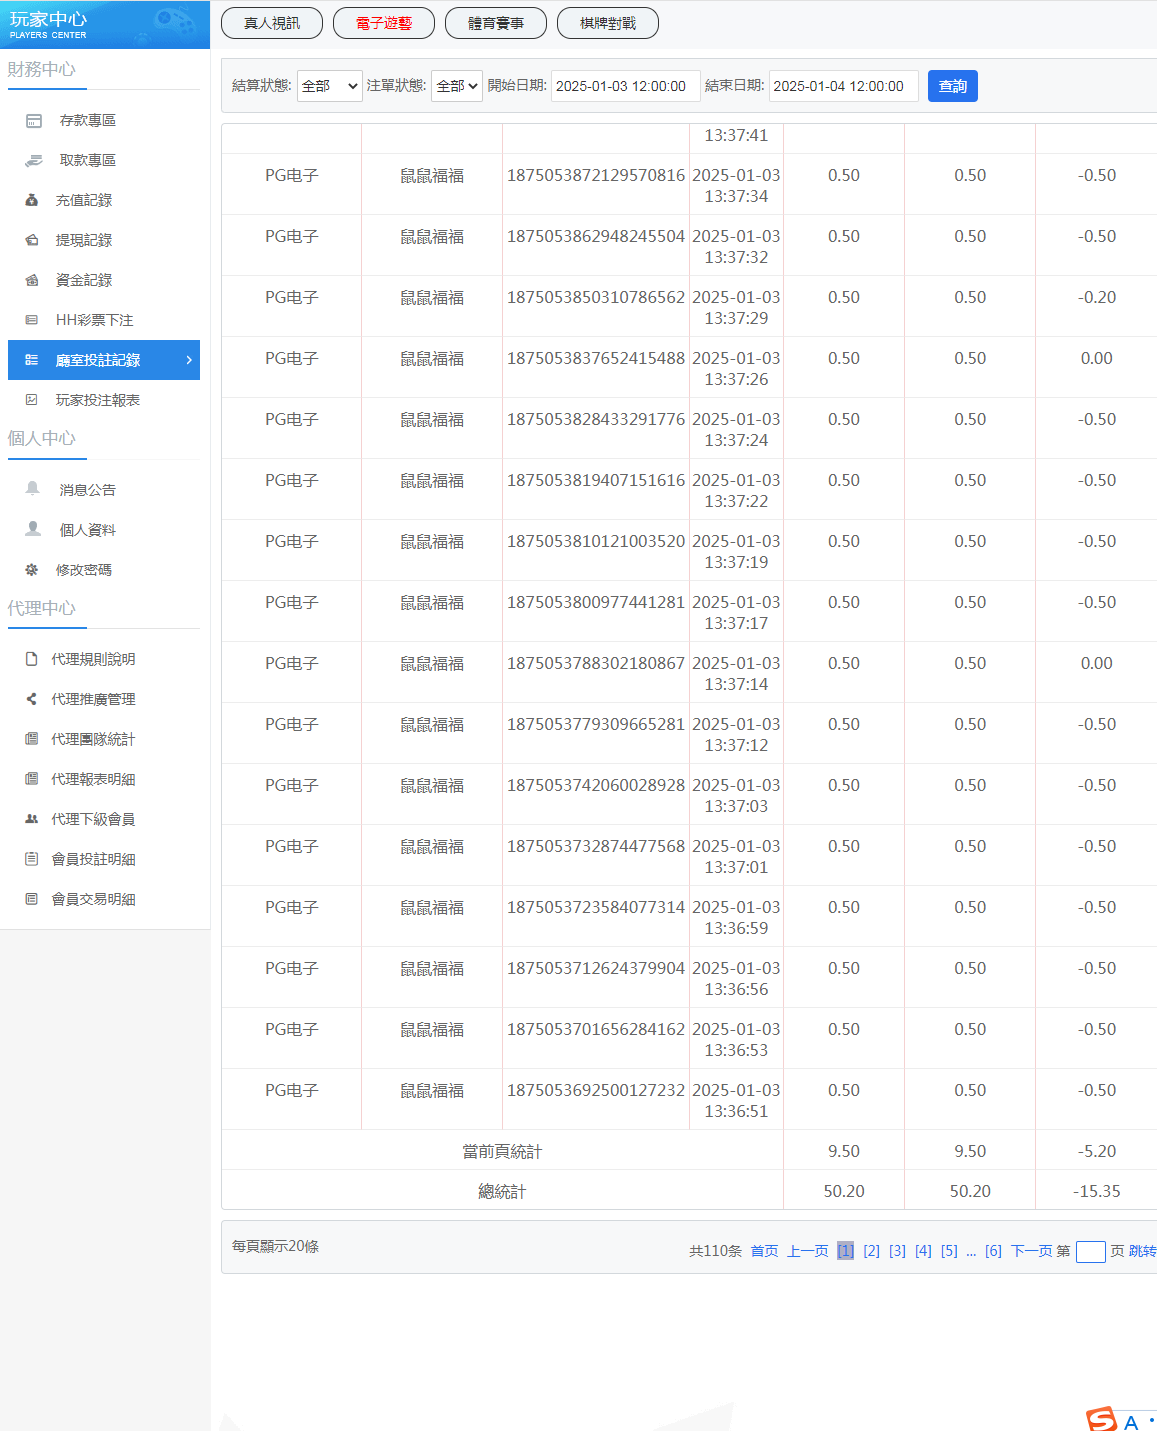Click the withdrawal area (取款專區) icon
Screen dimensions: 1157x1431
[34, 160]
